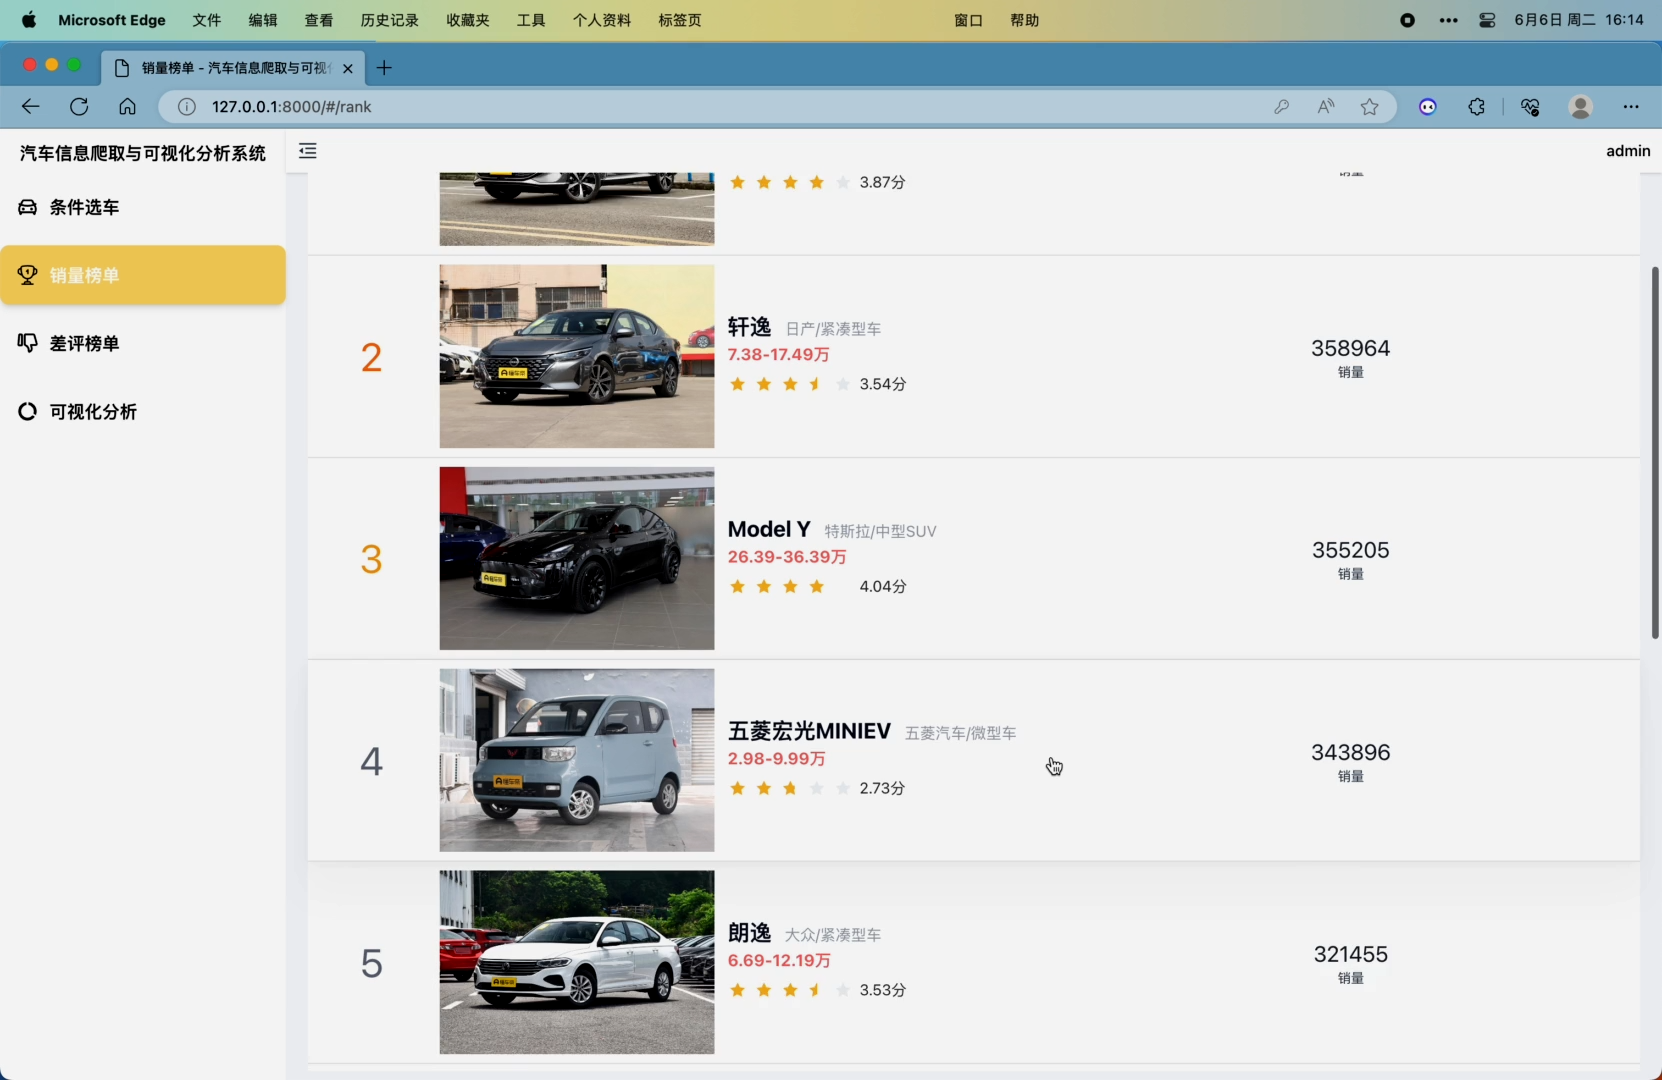Click the Model Y model name
Screen dimensions: 1662x1080
769,529
